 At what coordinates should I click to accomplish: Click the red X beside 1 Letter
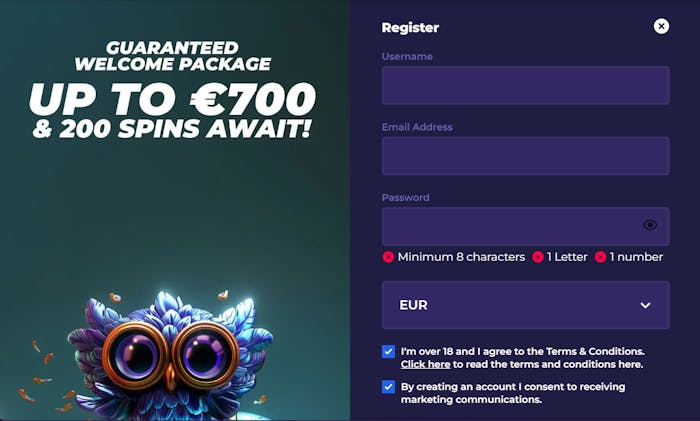point(538,257)
